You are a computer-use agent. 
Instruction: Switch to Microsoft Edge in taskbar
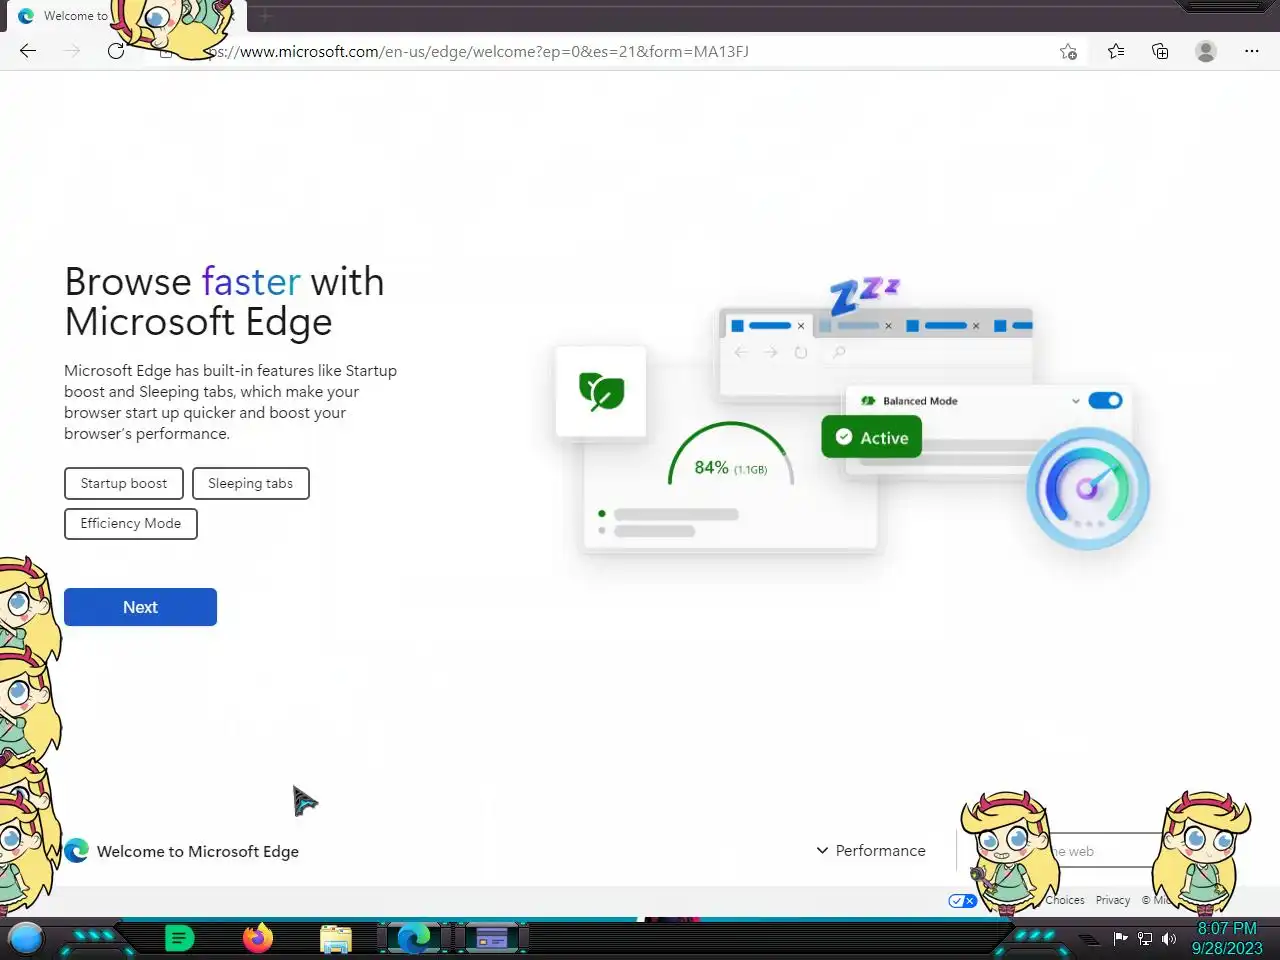pos(414,938)
